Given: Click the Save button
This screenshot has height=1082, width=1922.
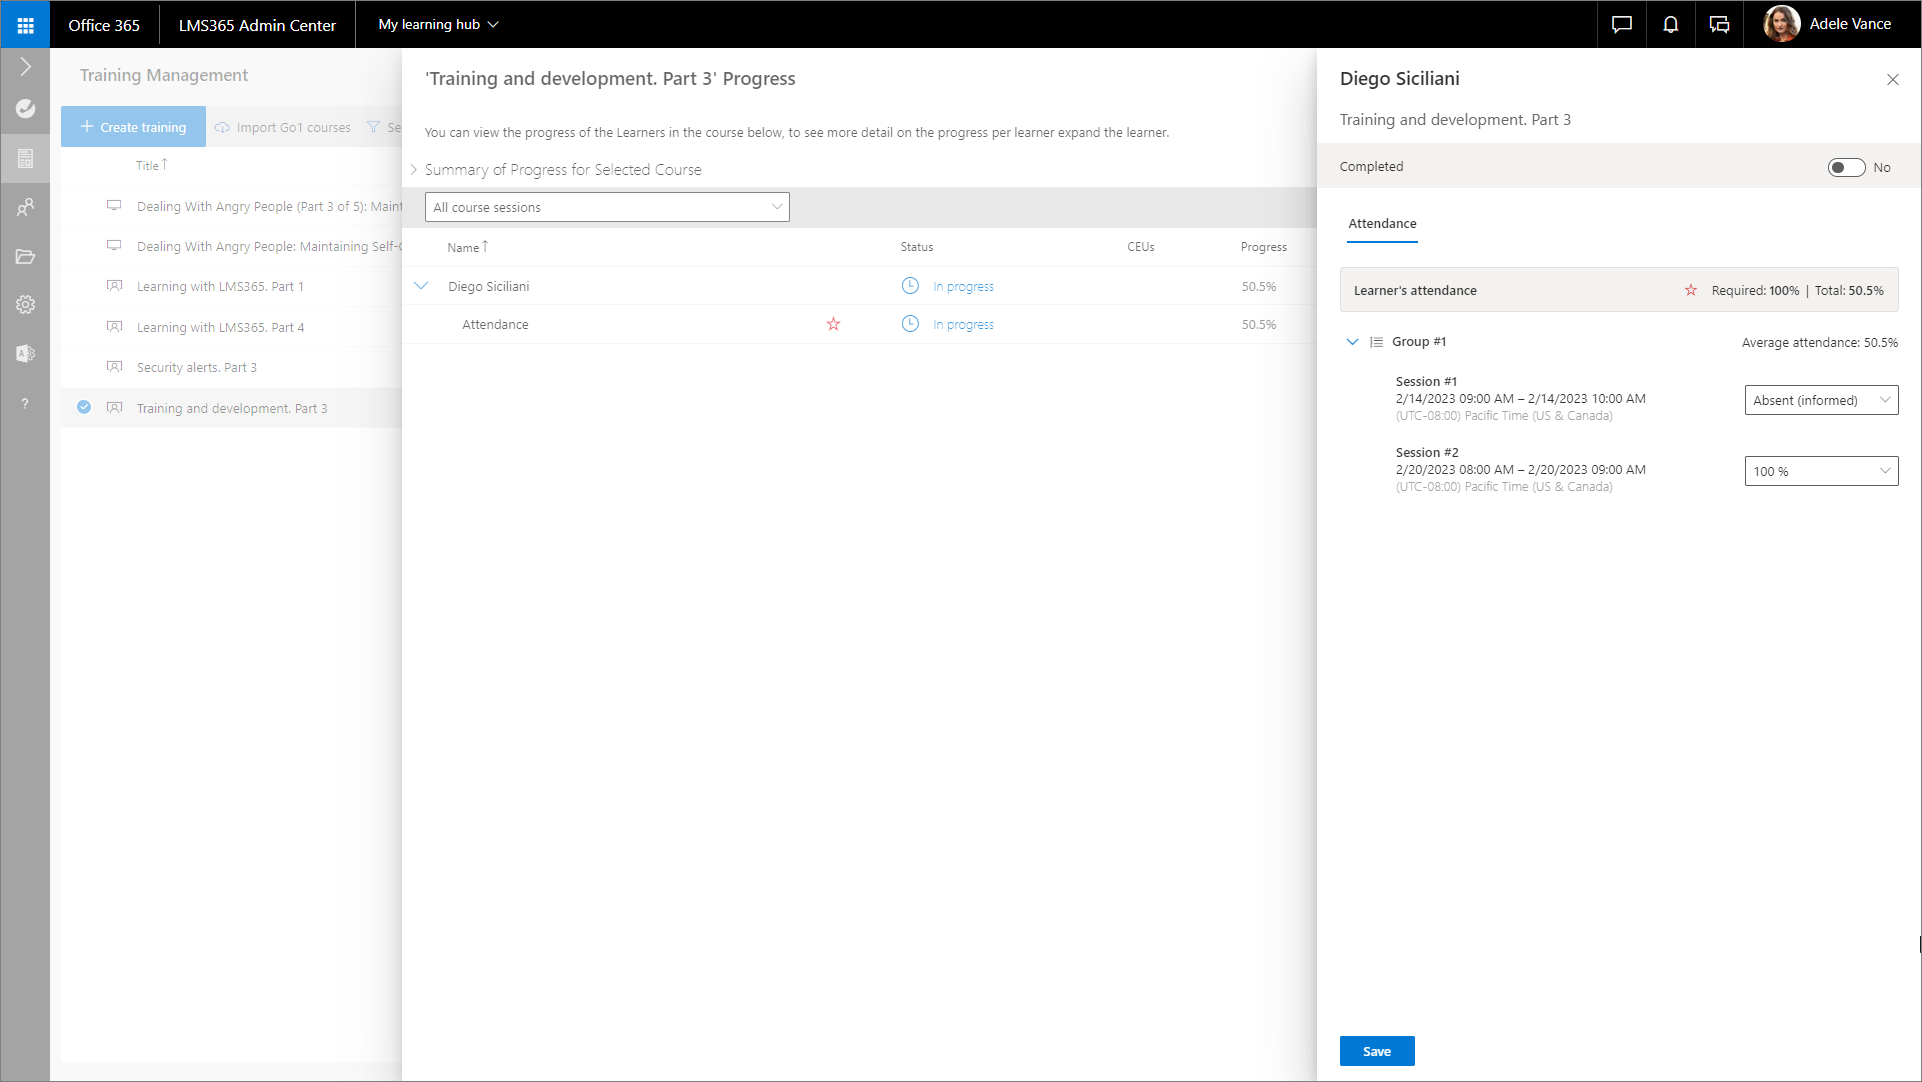Looking at the screenshot, I should coord(1376,1051).
